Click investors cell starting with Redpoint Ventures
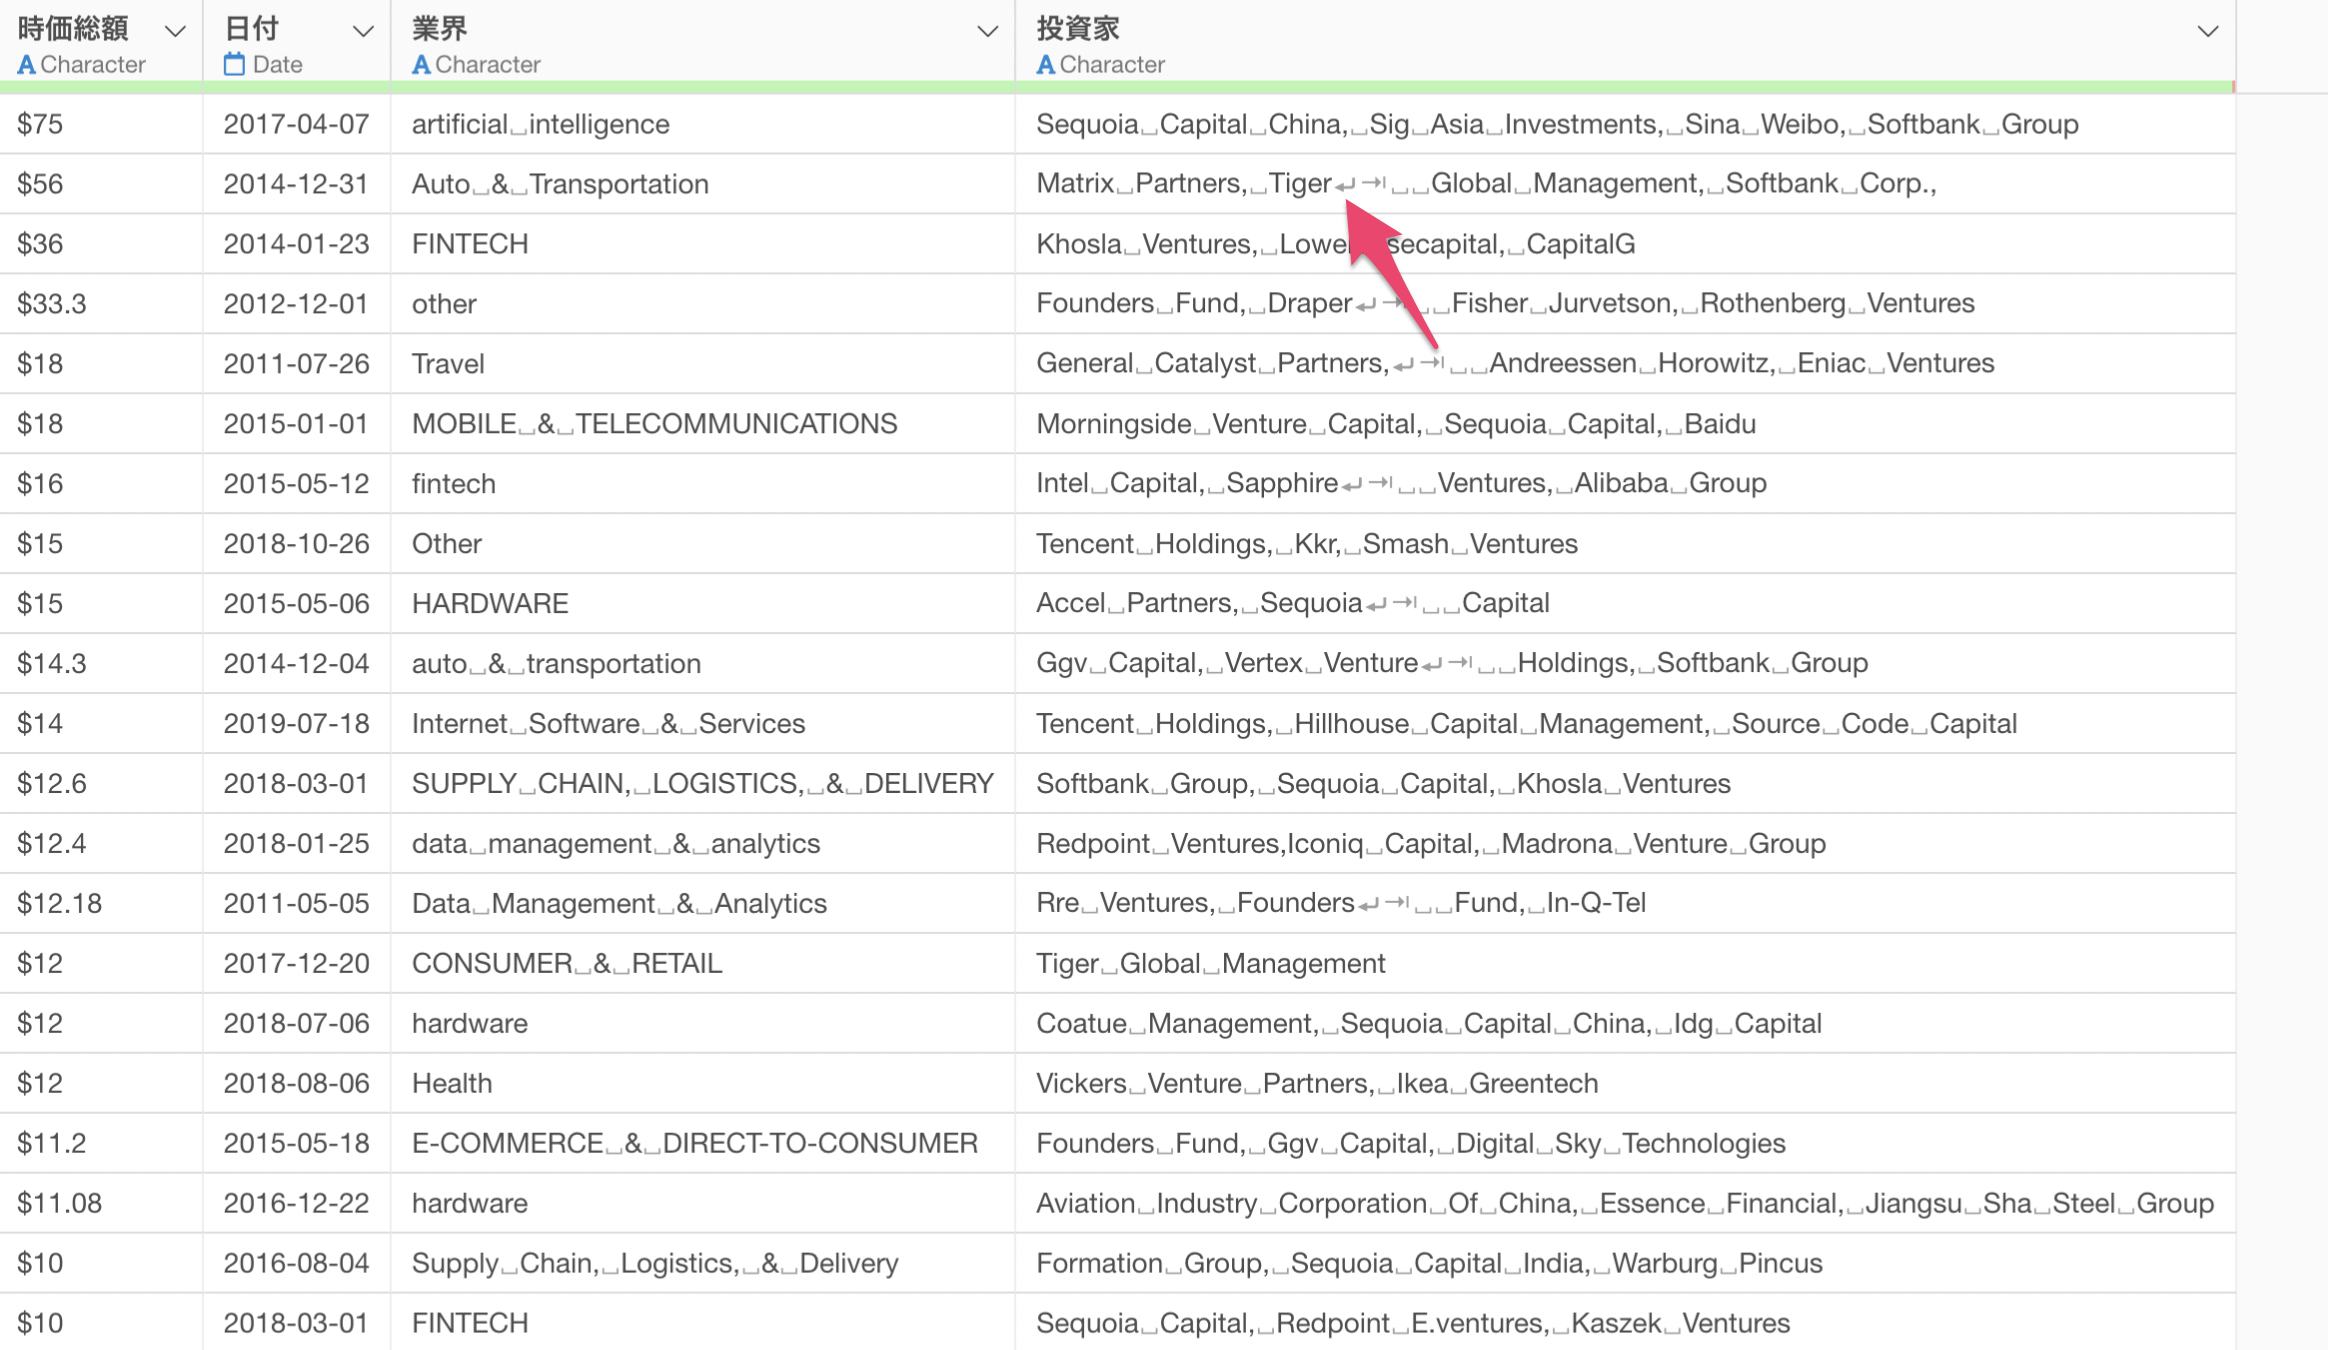 pyautogui.click(x=1625, y=844)
